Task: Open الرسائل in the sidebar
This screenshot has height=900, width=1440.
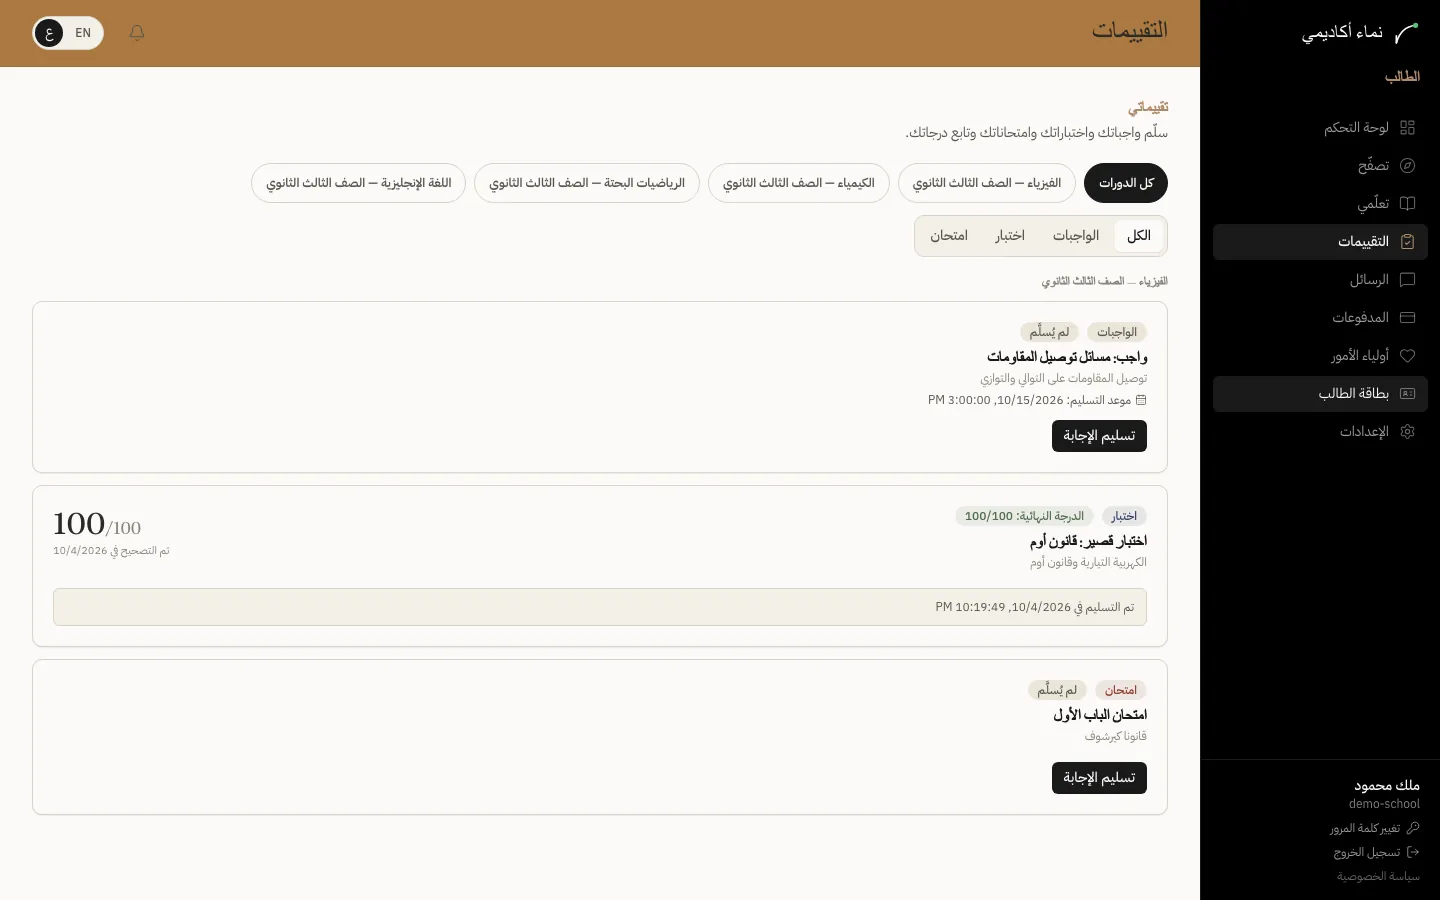Action: click(x=1320, y=280)
